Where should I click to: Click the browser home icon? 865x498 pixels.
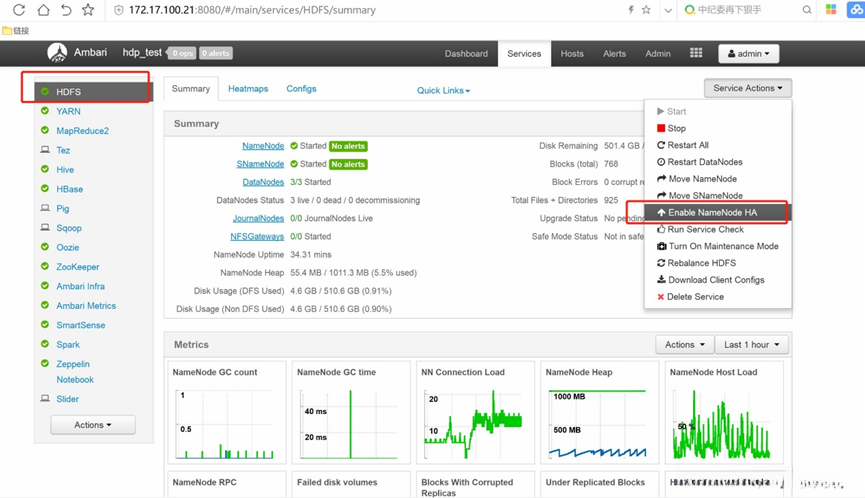[43, 10]
